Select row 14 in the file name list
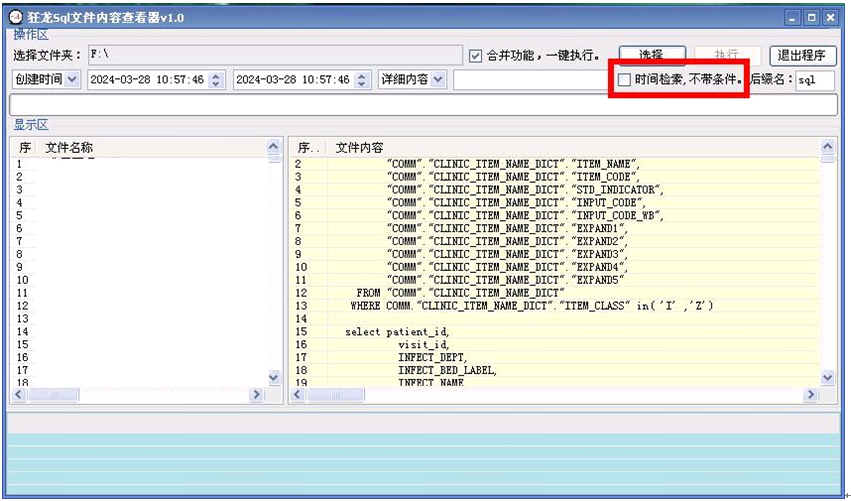 click(x=139, y=332)
